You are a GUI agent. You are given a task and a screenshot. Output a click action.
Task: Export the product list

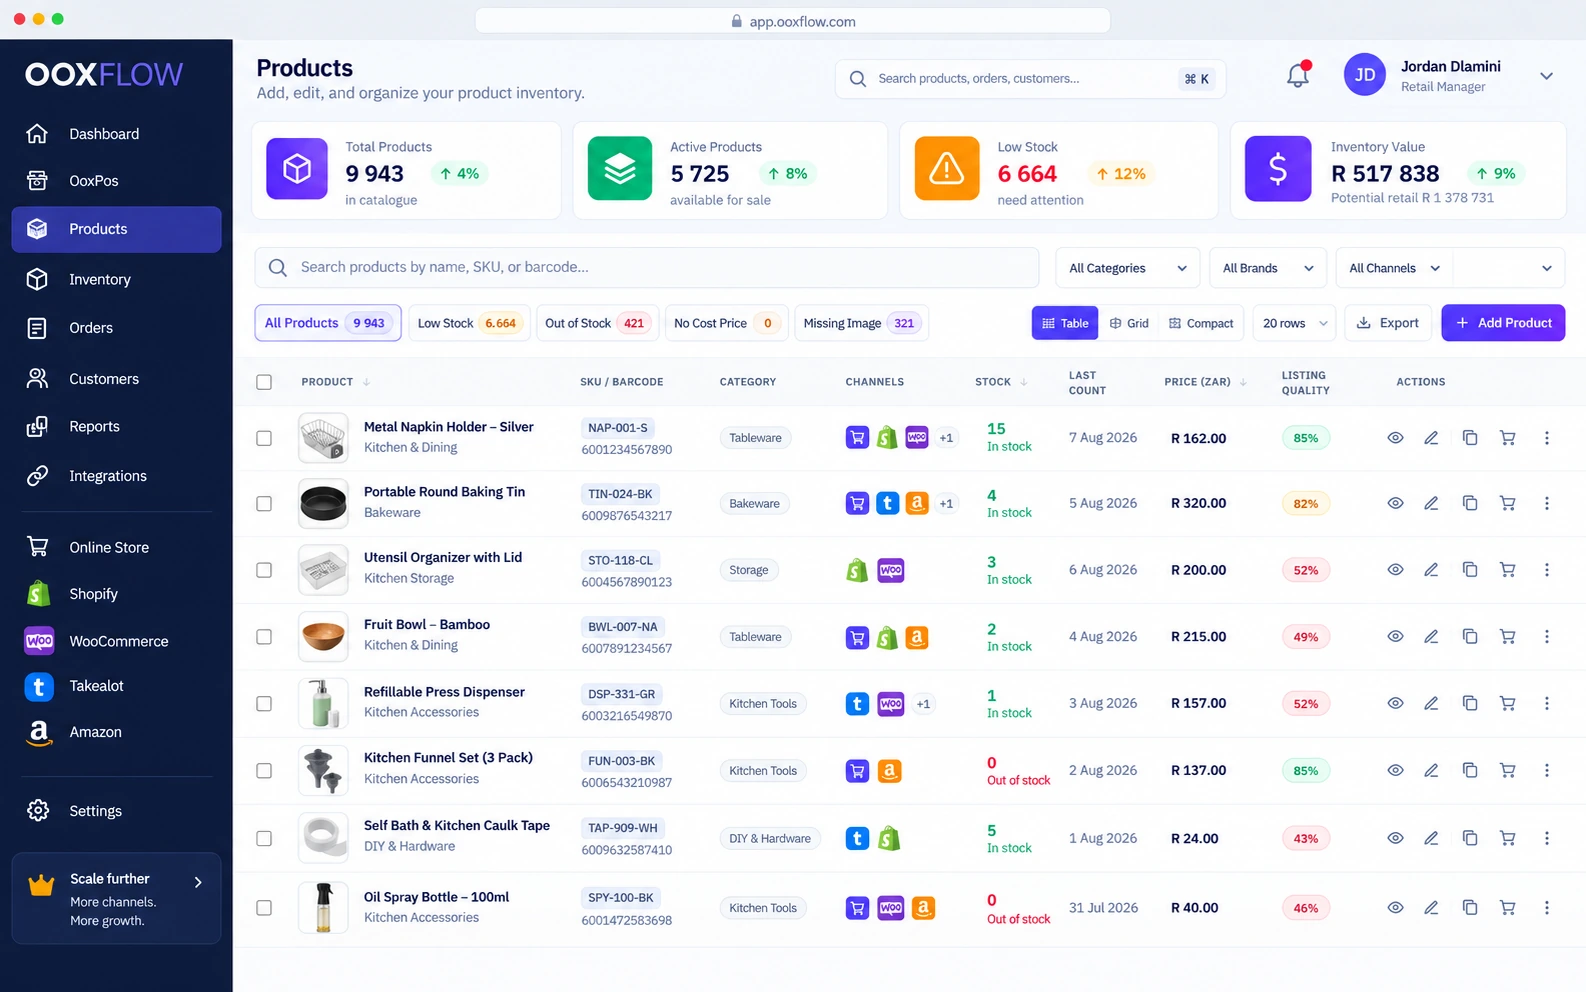[x=1387, y=323]
